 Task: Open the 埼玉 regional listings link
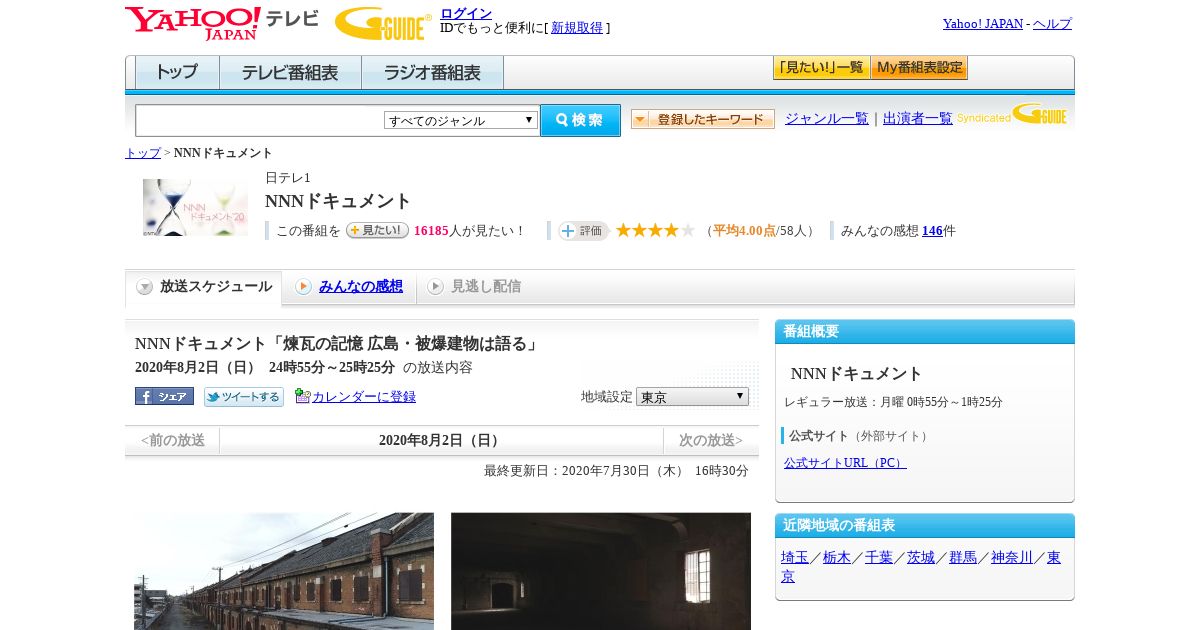(795, 558)
